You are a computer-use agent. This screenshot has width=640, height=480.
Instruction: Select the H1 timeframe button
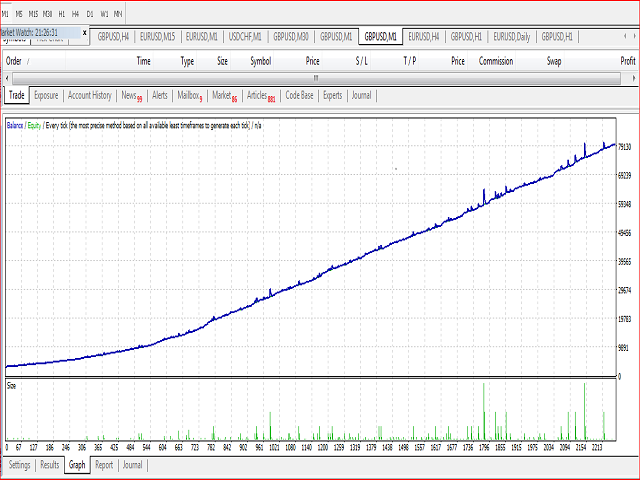pyautogui.click(x=62, y=14)
